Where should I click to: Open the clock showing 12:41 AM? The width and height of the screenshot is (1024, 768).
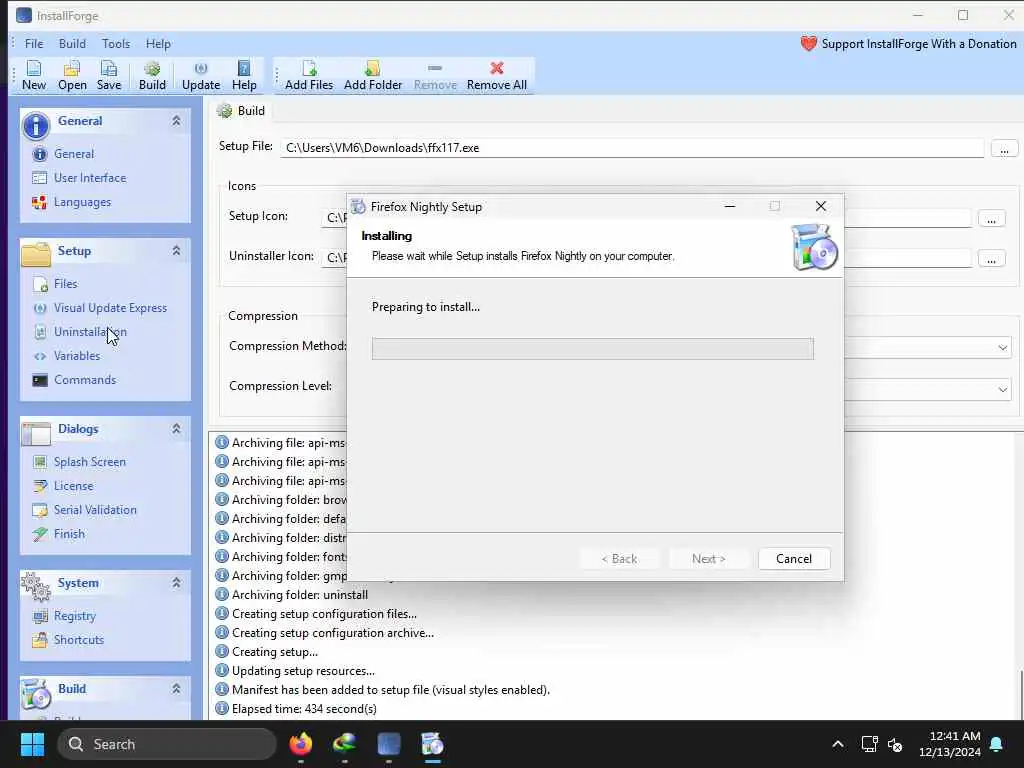pyautogui.click(x=950, y=744)
